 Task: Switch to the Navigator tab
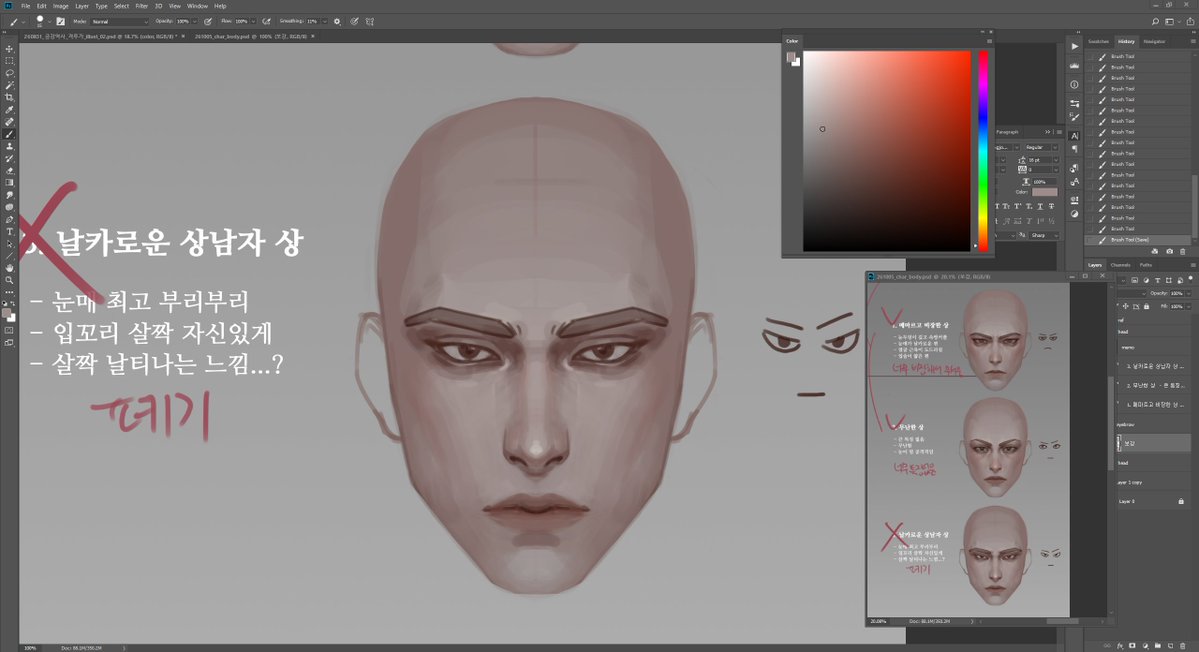(x=1155, y=41)
